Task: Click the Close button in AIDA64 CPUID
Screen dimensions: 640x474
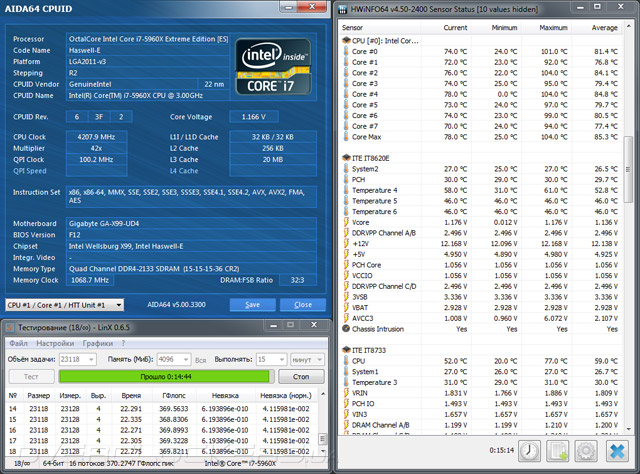Action: click(303, 305)
